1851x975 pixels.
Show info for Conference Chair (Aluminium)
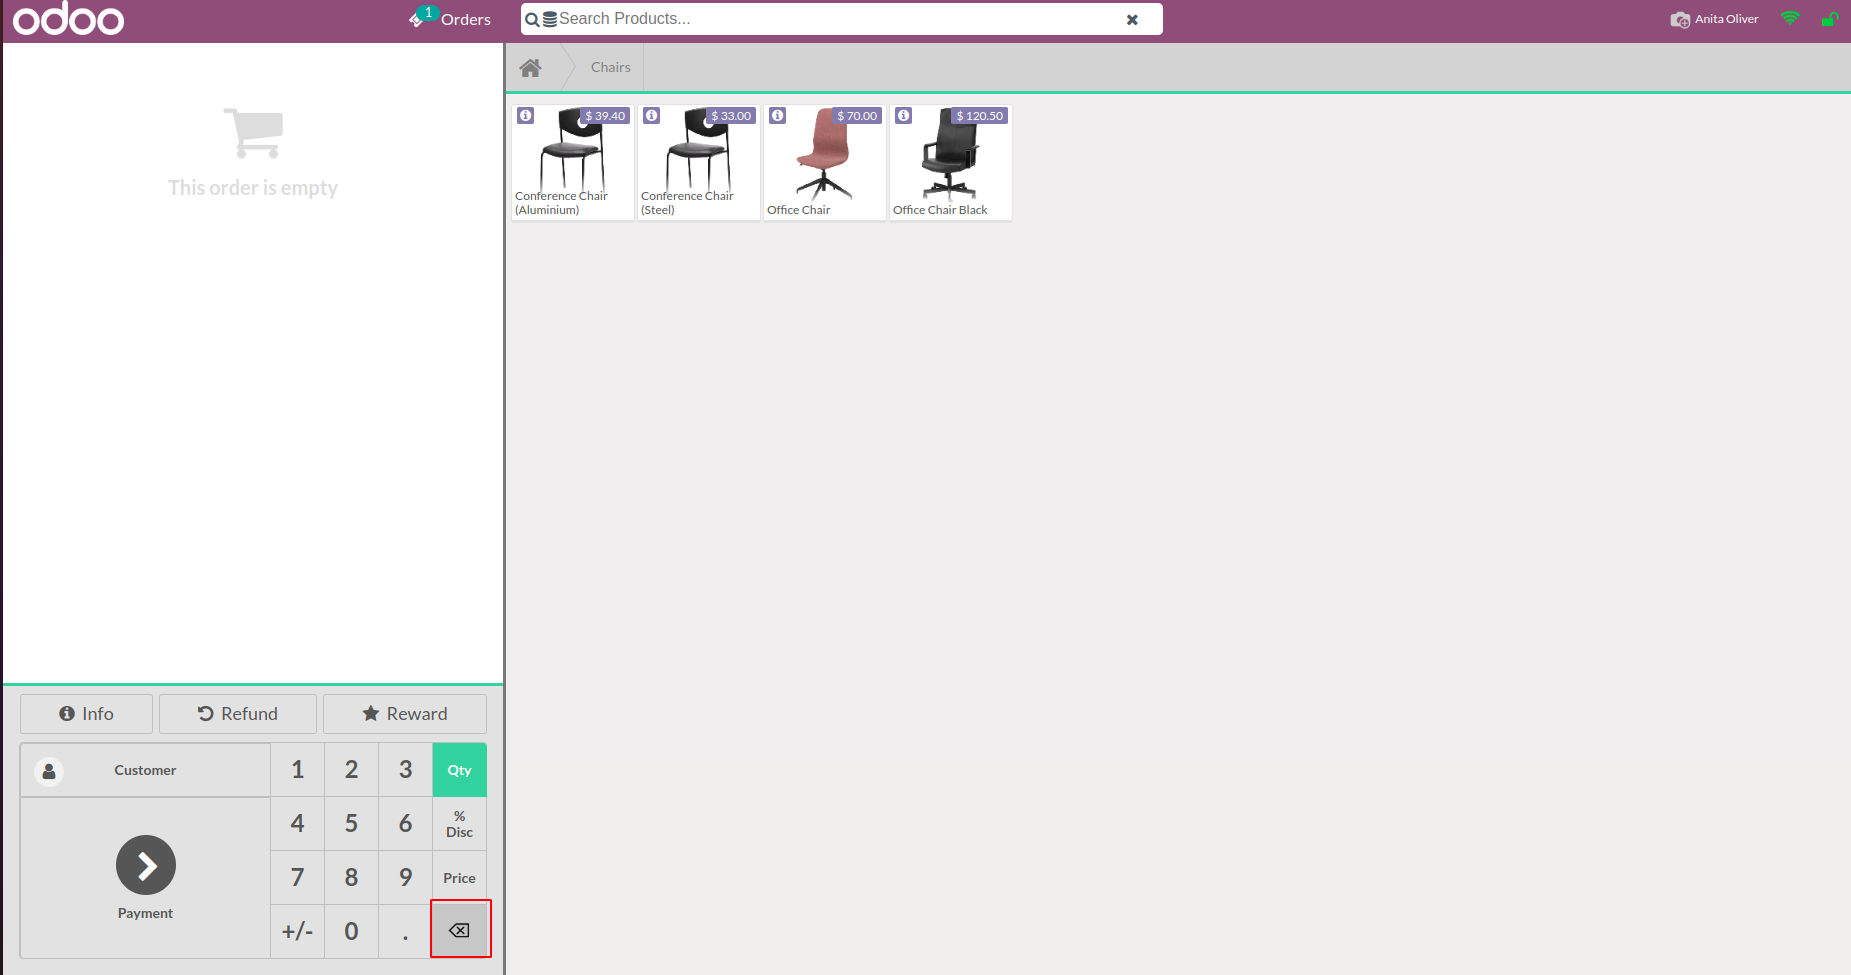[x=526, y=116]
